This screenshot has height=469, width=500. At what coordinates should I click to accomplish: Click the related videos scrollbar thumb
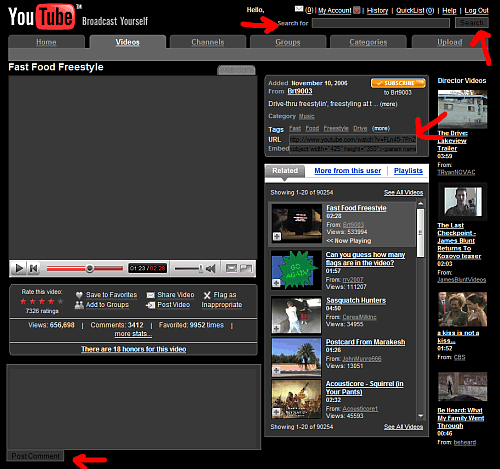(421, 233)
